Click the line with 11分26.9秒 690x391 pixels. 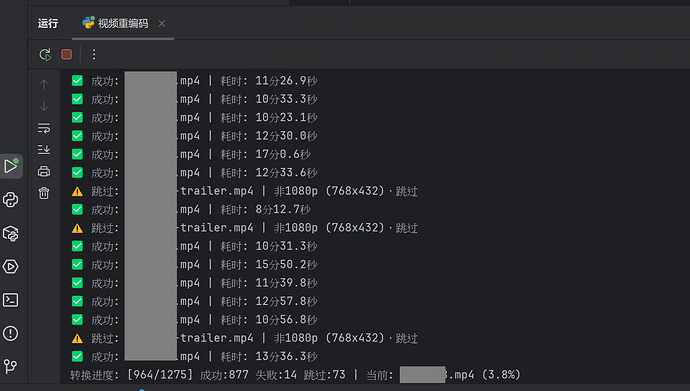pos(194,81)
